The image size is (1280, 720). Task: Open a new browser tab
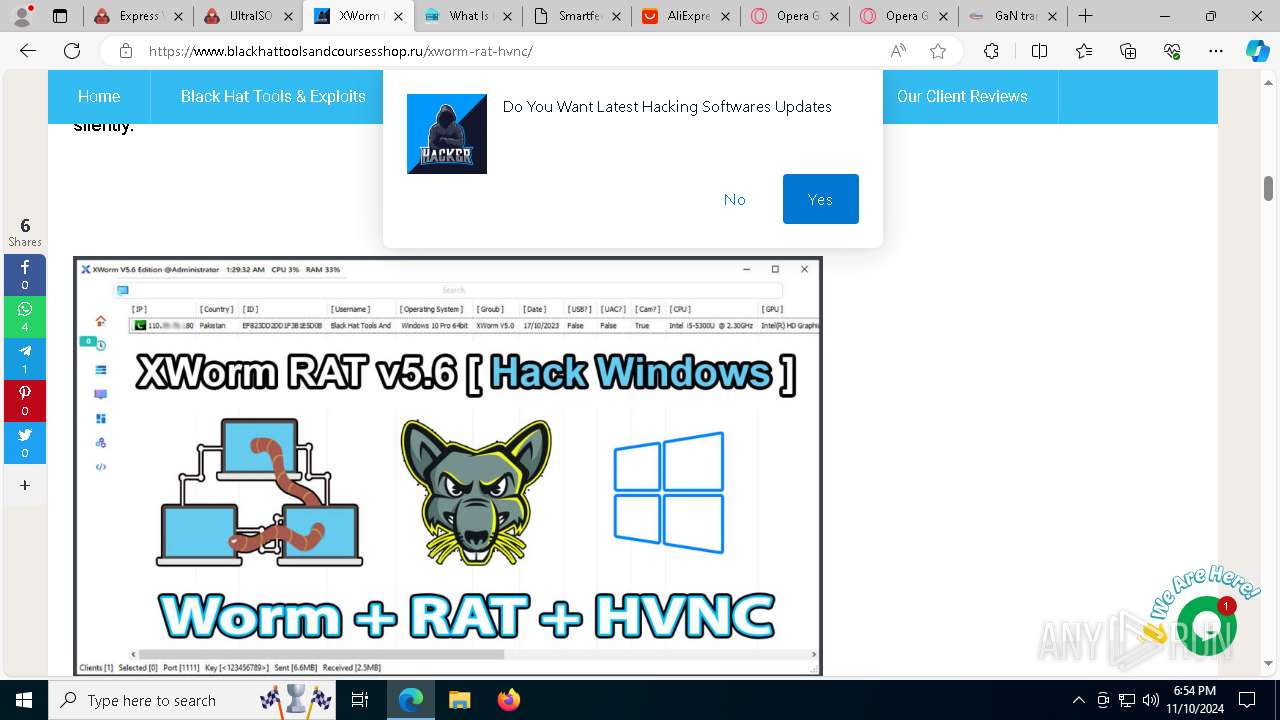coord(1085,16)
